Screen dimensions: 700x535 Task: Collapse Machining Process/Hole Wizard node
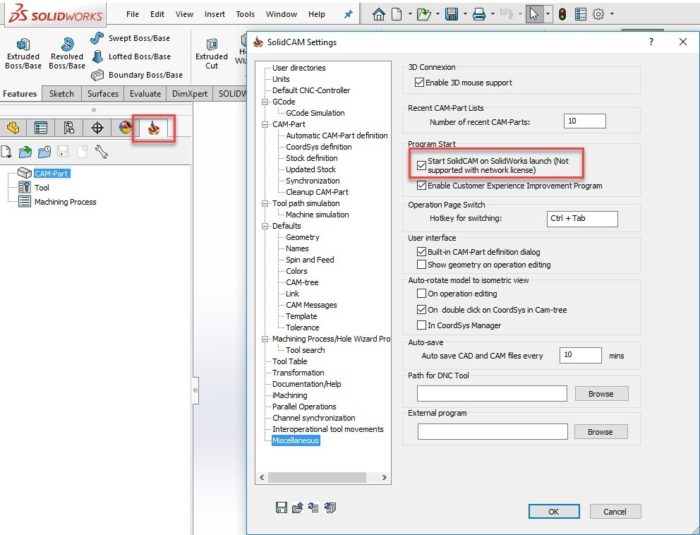pos(265,339)
